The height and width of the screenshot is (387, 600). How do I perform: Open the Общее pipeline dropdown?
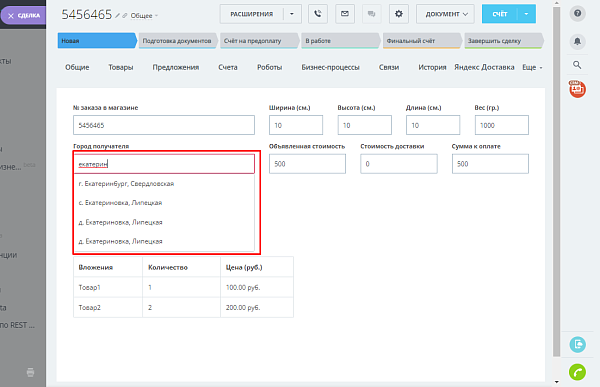144,16
